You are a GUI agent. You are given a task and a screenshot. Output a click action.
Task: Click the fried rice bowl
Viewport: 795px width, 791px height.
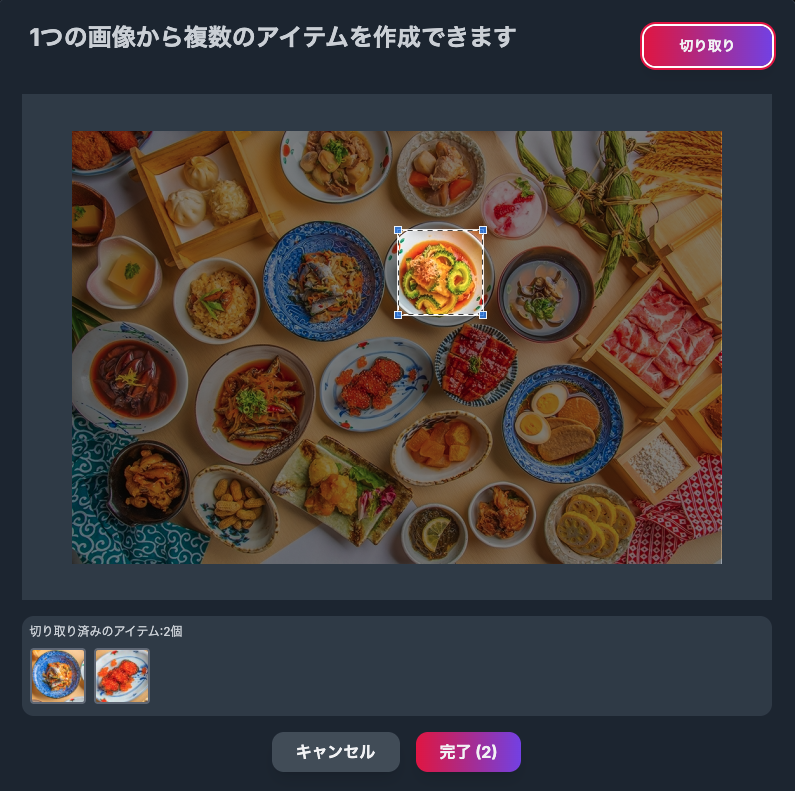pos(218,301)
